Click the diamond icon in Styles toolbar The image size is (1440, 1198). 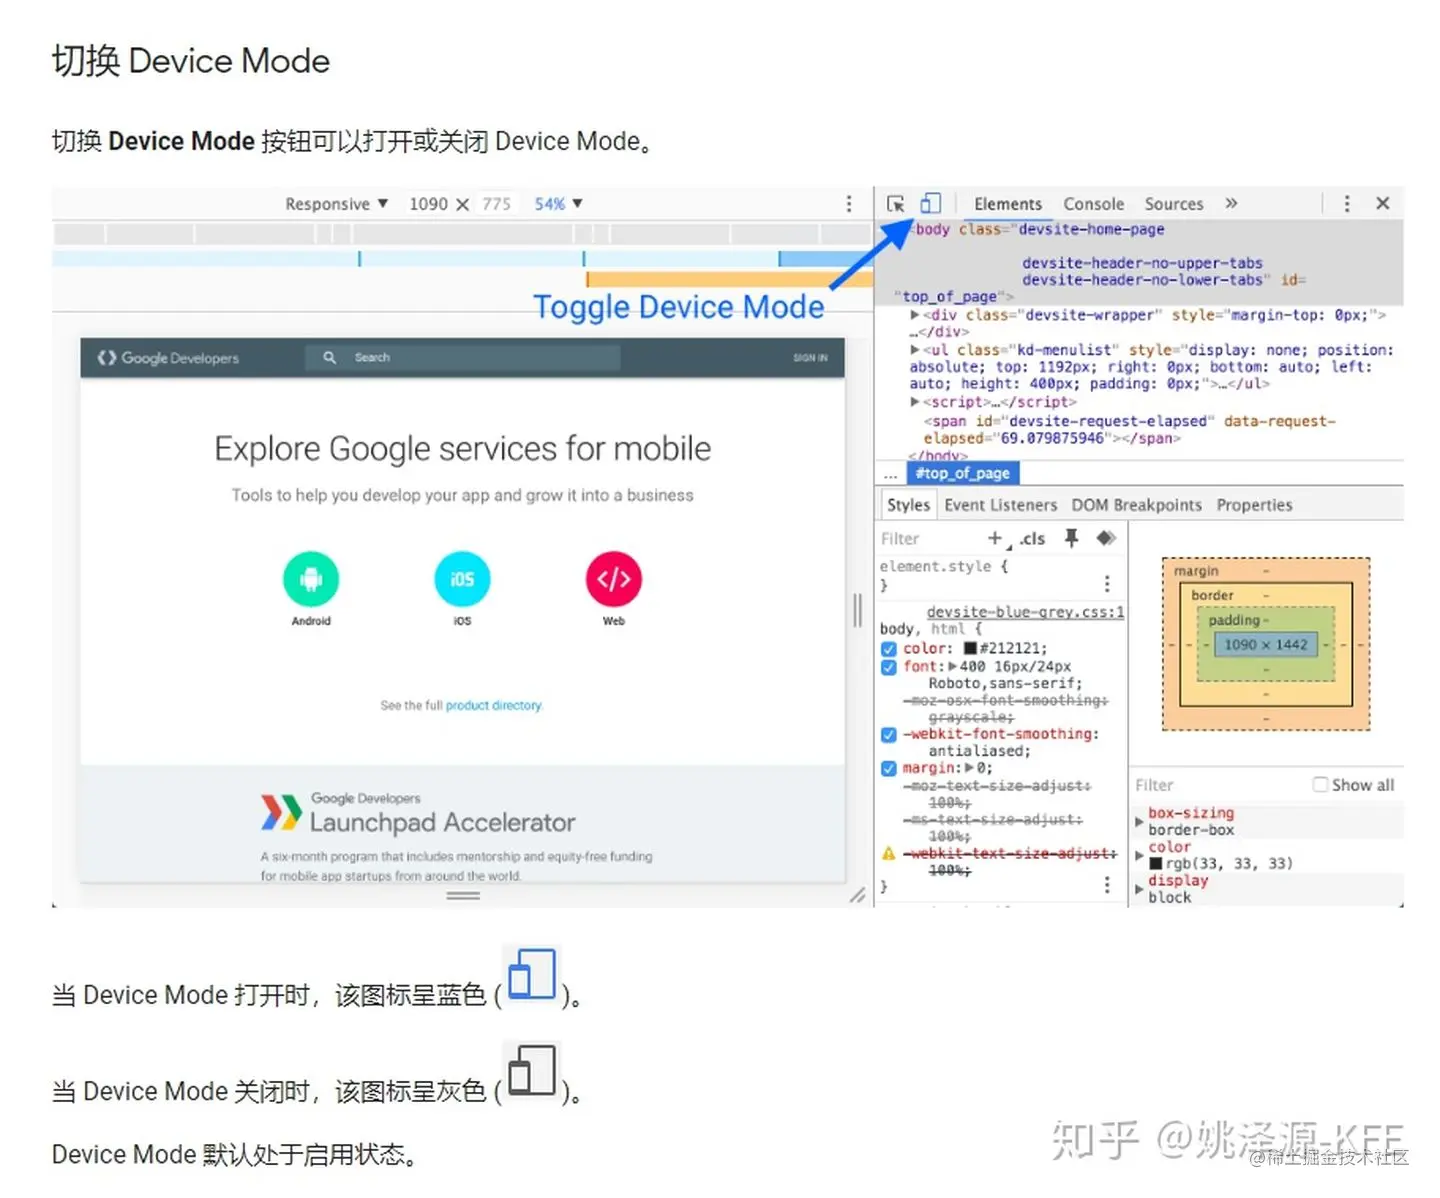click(1105, 538)
